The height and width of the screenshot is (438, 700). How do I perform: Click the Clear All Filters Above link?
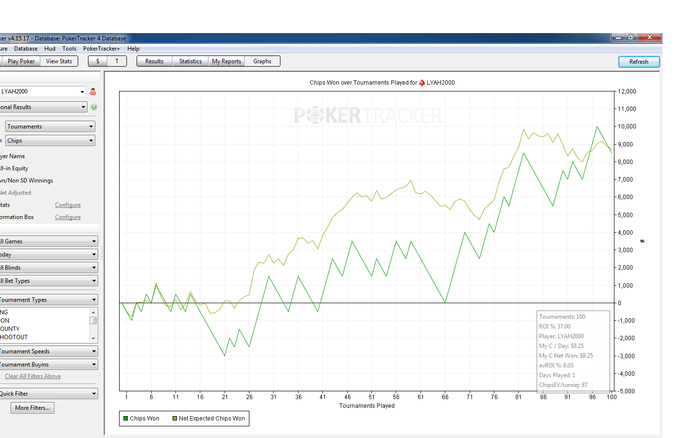33,376
